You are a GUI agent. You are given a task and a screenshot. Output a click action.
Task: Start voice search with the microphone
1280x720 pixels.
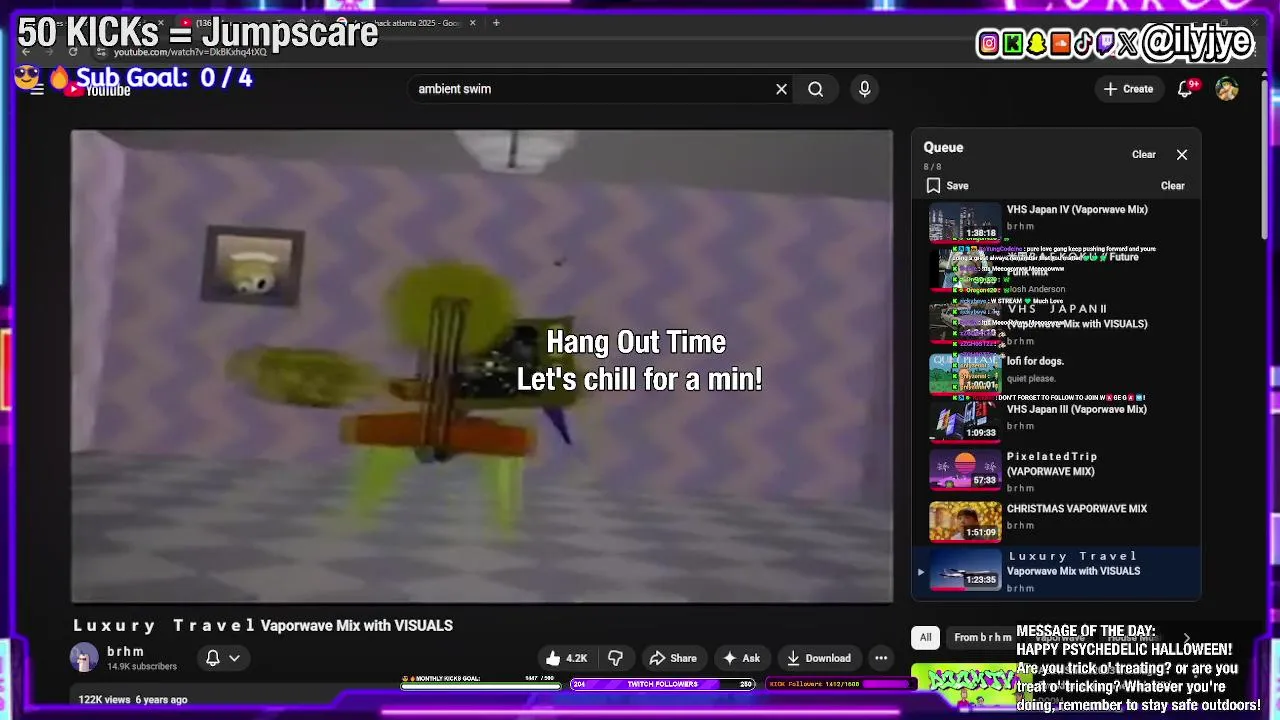point(865,89)
